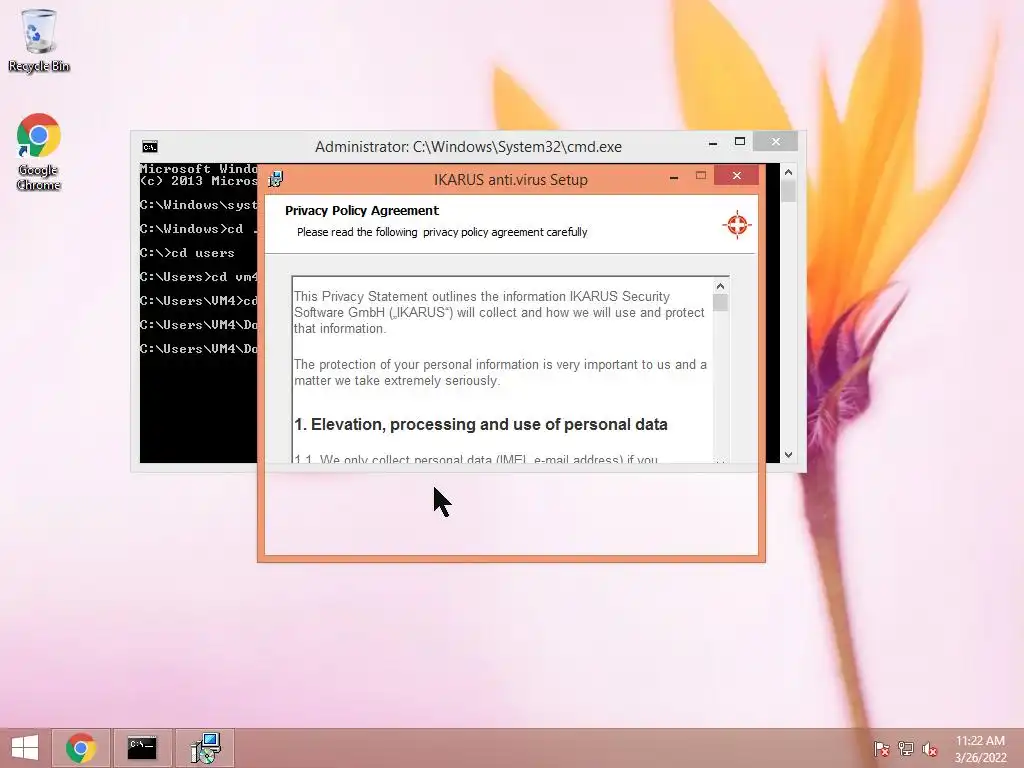The width and height of the screenshot is (1024, 768).
Task: Close the cmd.exe Administrator window
Action: [775, 141]
